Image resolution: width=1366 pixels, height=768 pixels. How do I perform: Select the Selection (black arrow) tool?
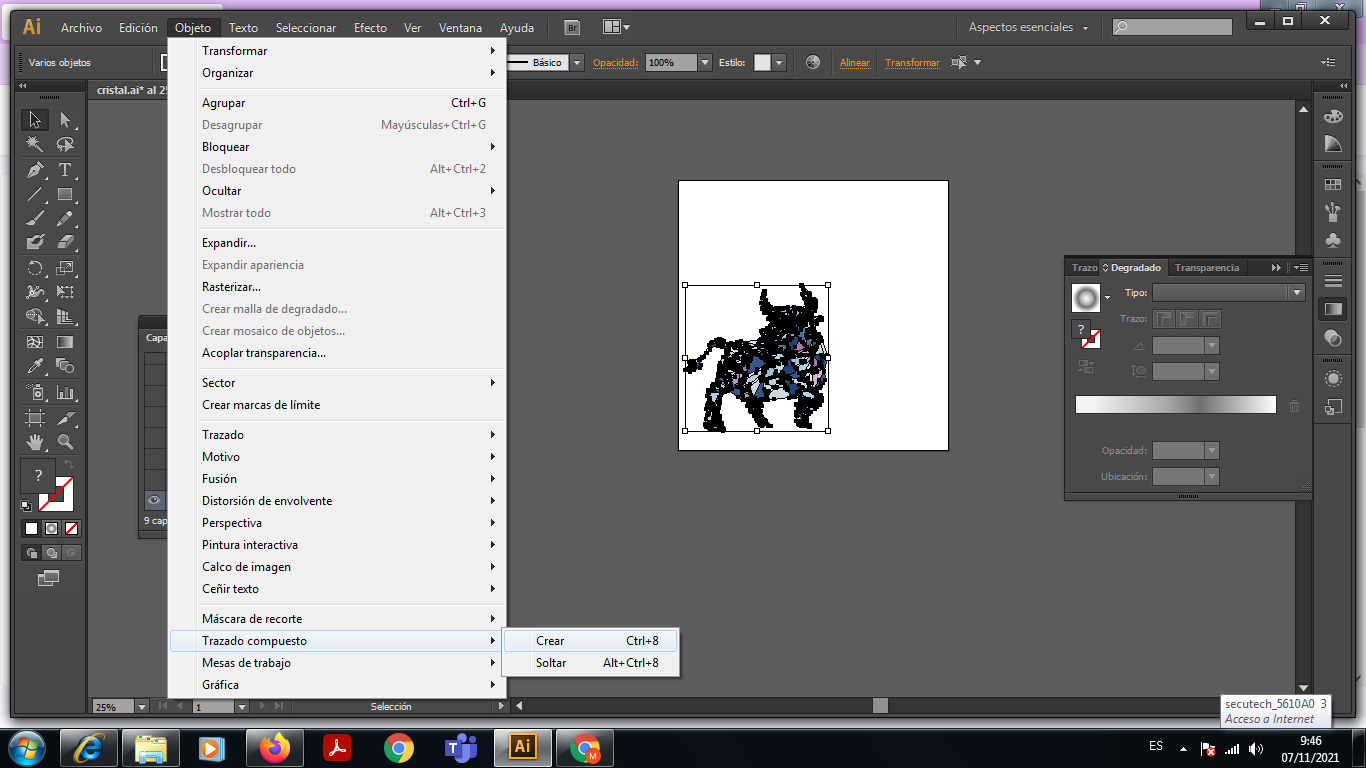click(35, 120)
